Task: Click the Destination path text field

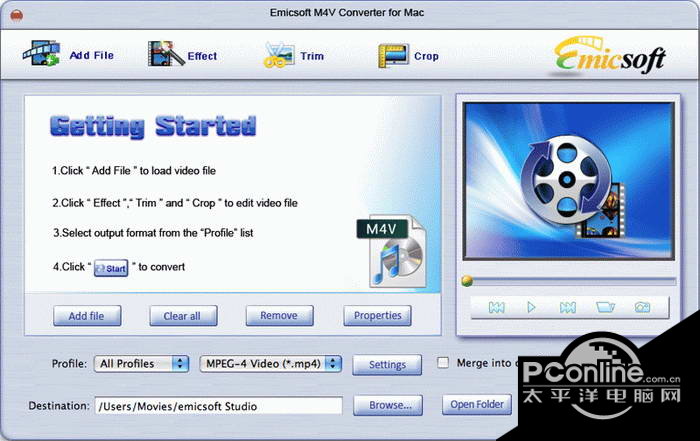Action: tap(219, 406)
